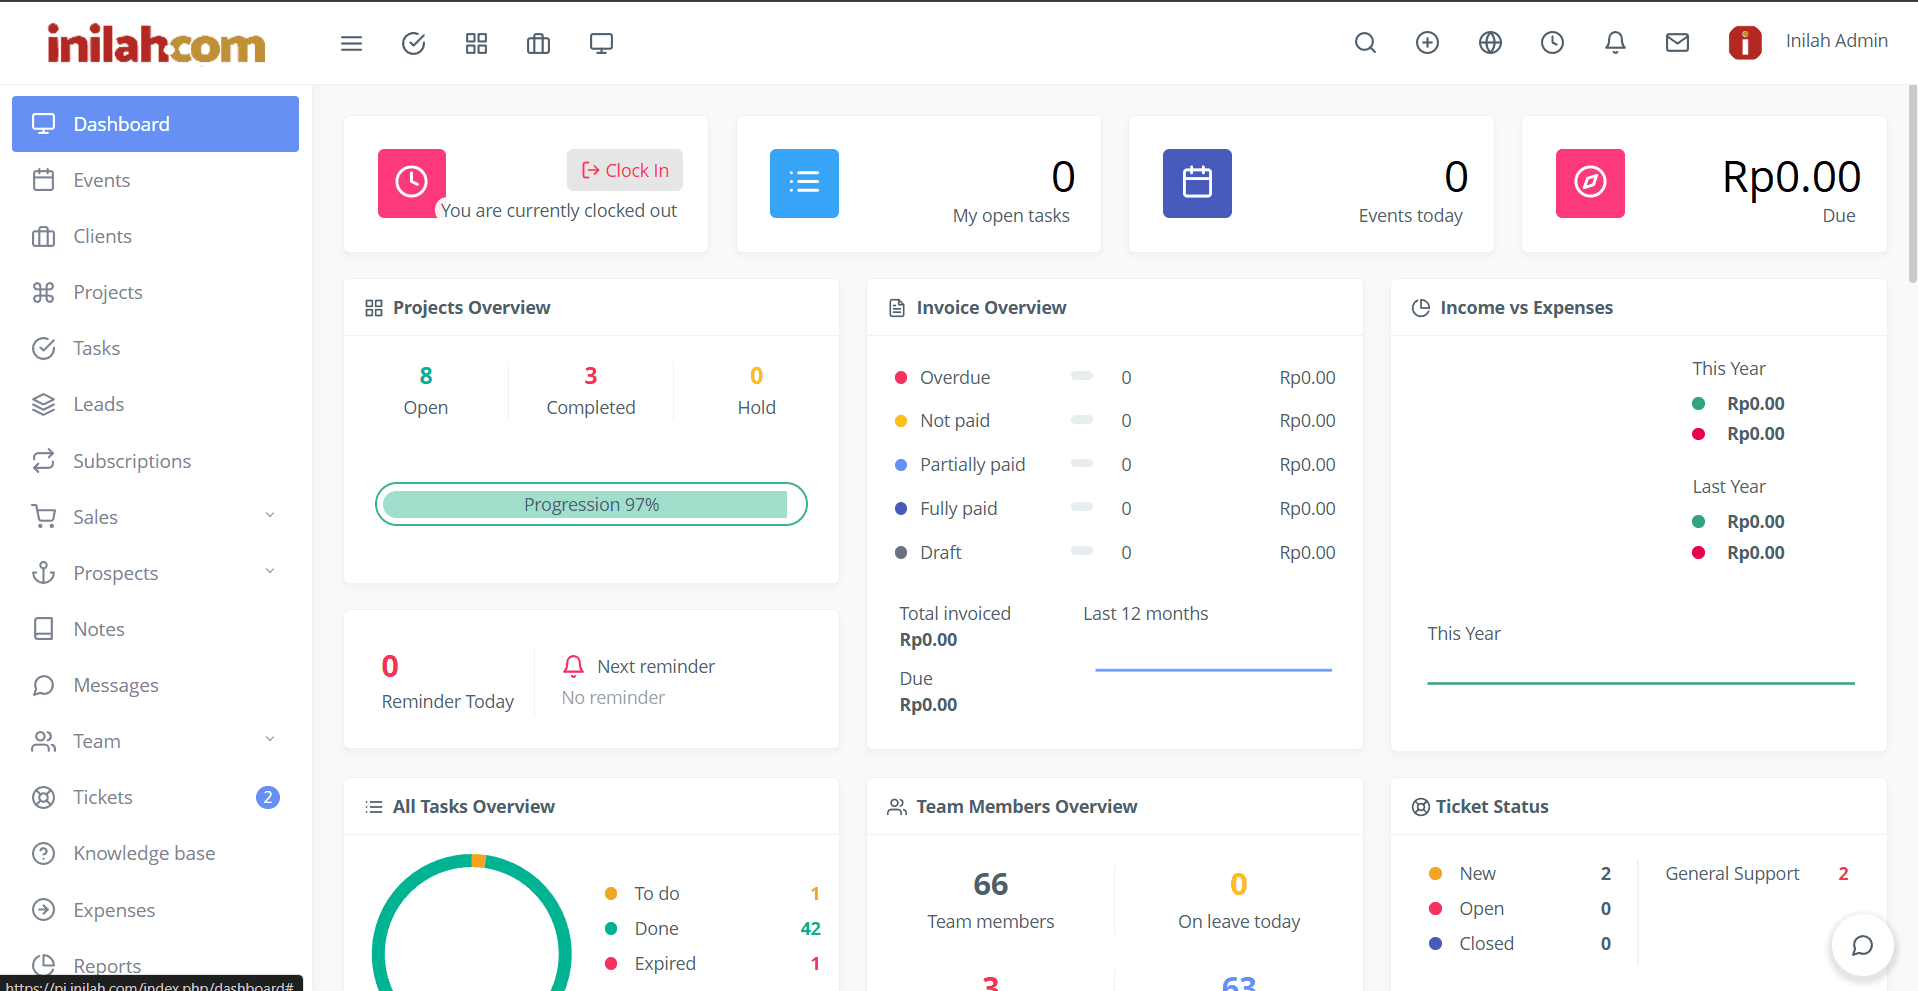Open Knowledge base from the sidebar
The width and height of the screenshot is (1918, 991).
tap(144, 852)
